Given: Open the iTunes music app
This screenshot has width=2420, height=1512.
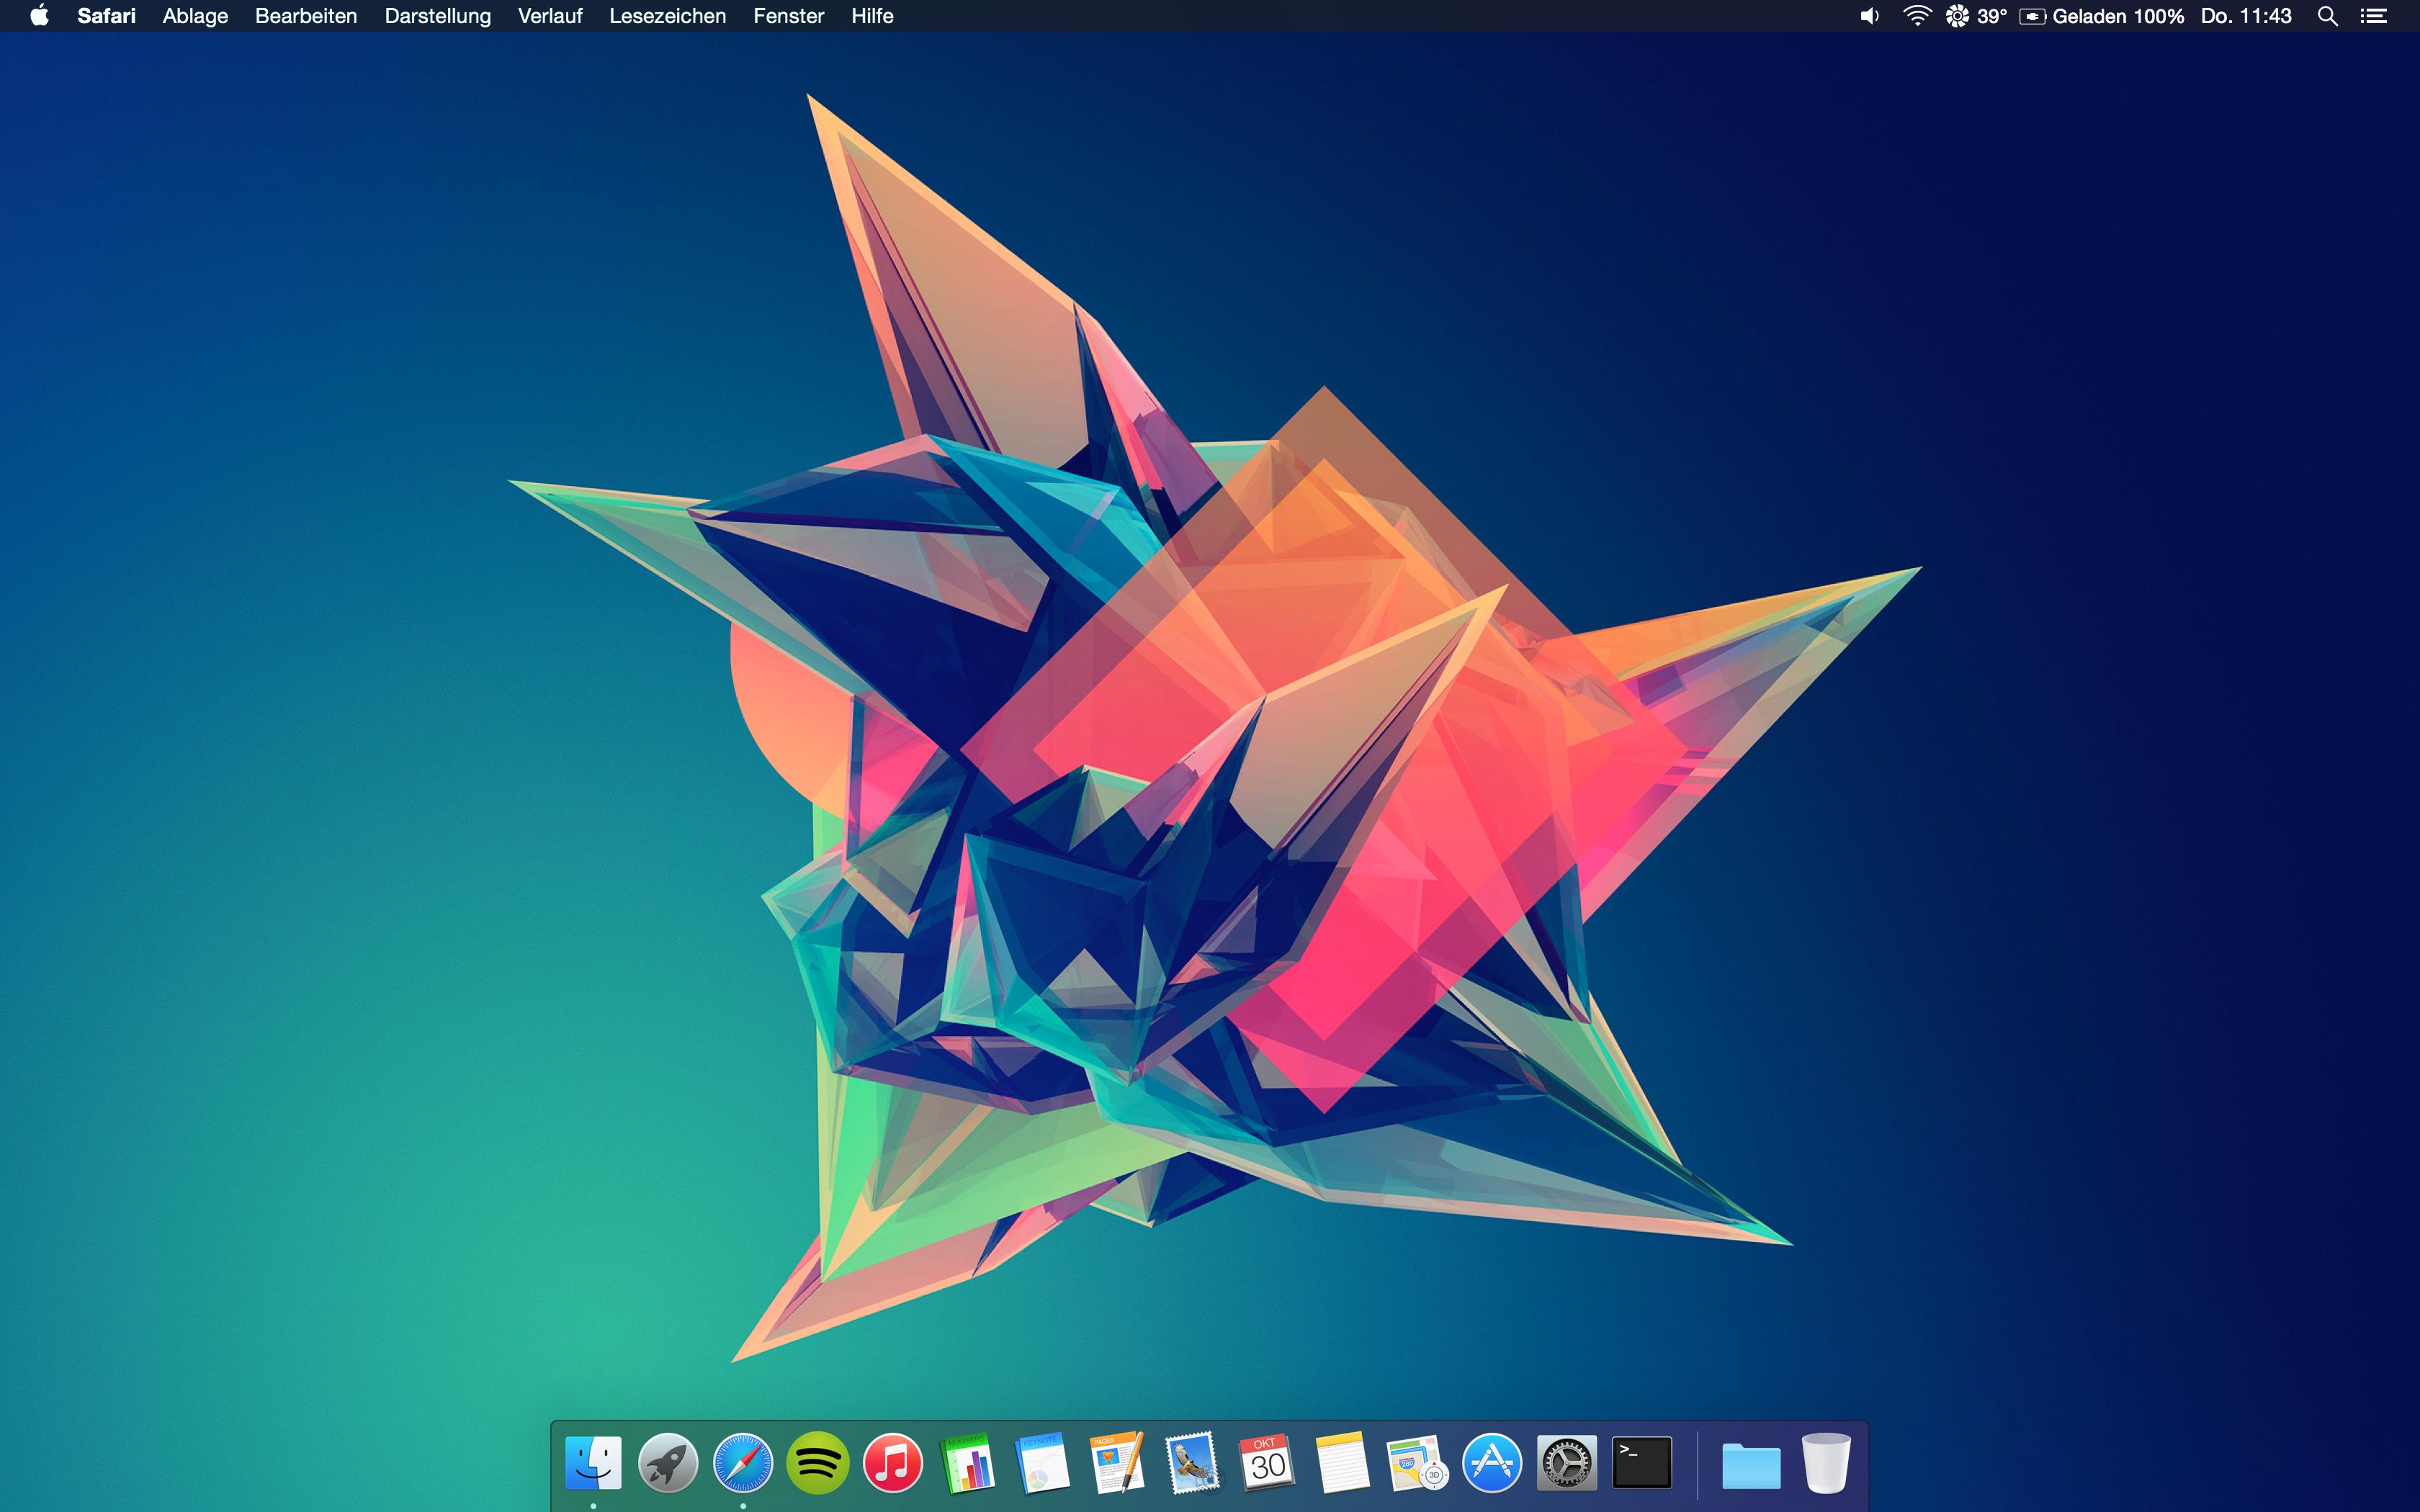Looking at the screenshot, I should coord(892,1463).
